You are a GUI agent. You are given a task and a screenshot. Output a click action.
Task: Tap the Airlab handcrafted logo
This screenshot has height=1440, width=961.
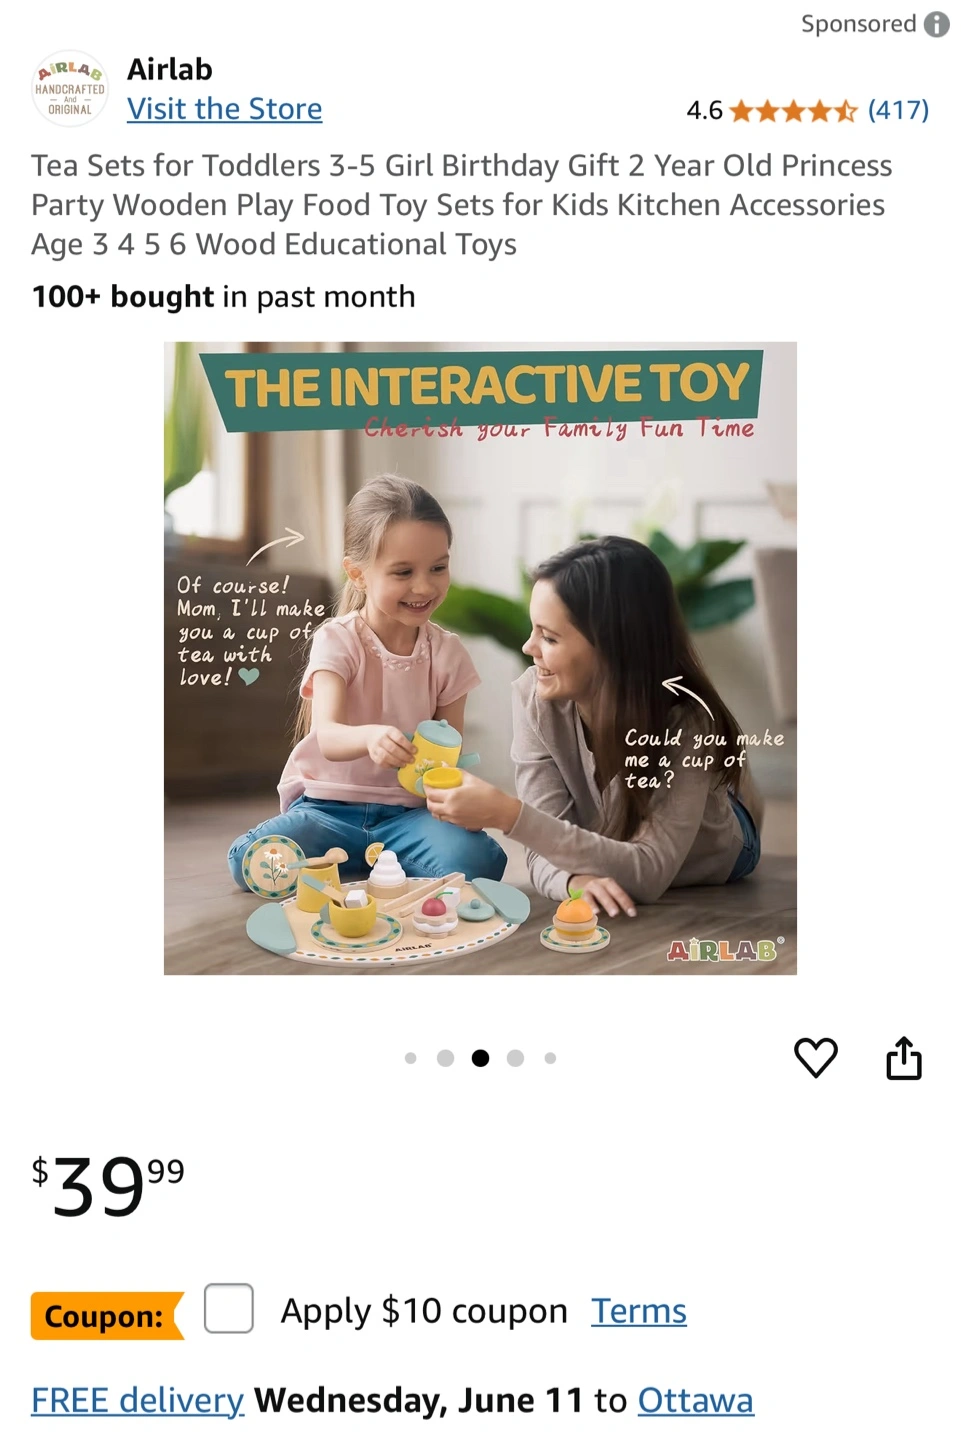click(70, 89)
